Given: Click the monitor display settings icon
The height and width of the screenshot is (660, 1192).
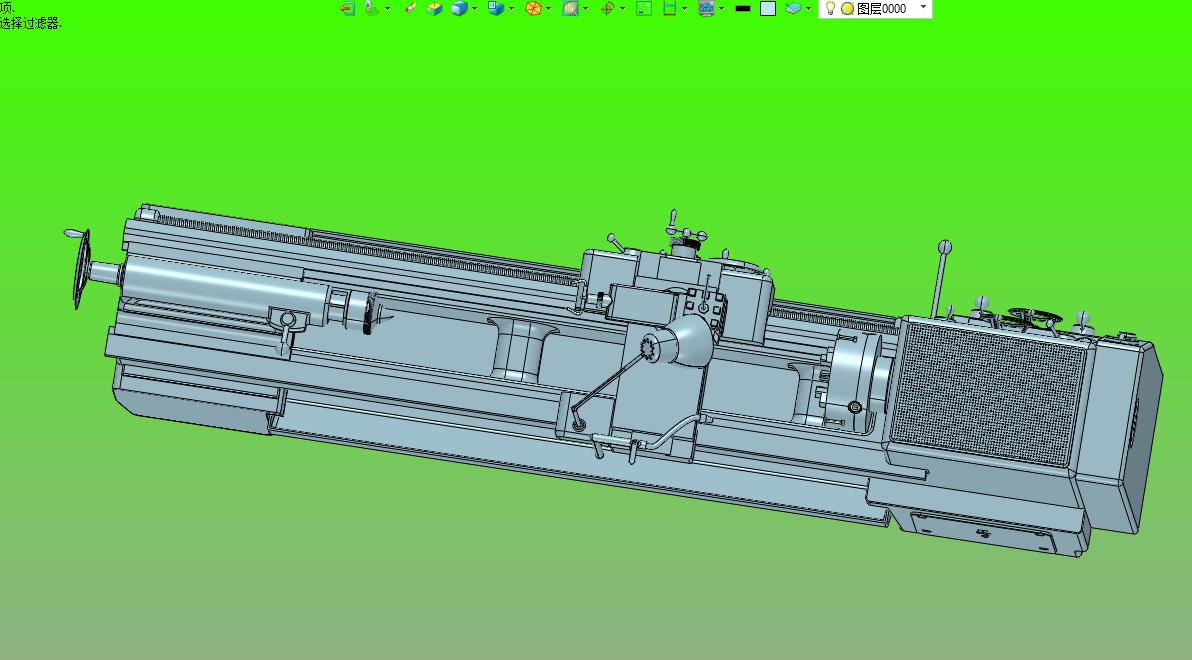Looking at the screenshot, I should 706,8.
